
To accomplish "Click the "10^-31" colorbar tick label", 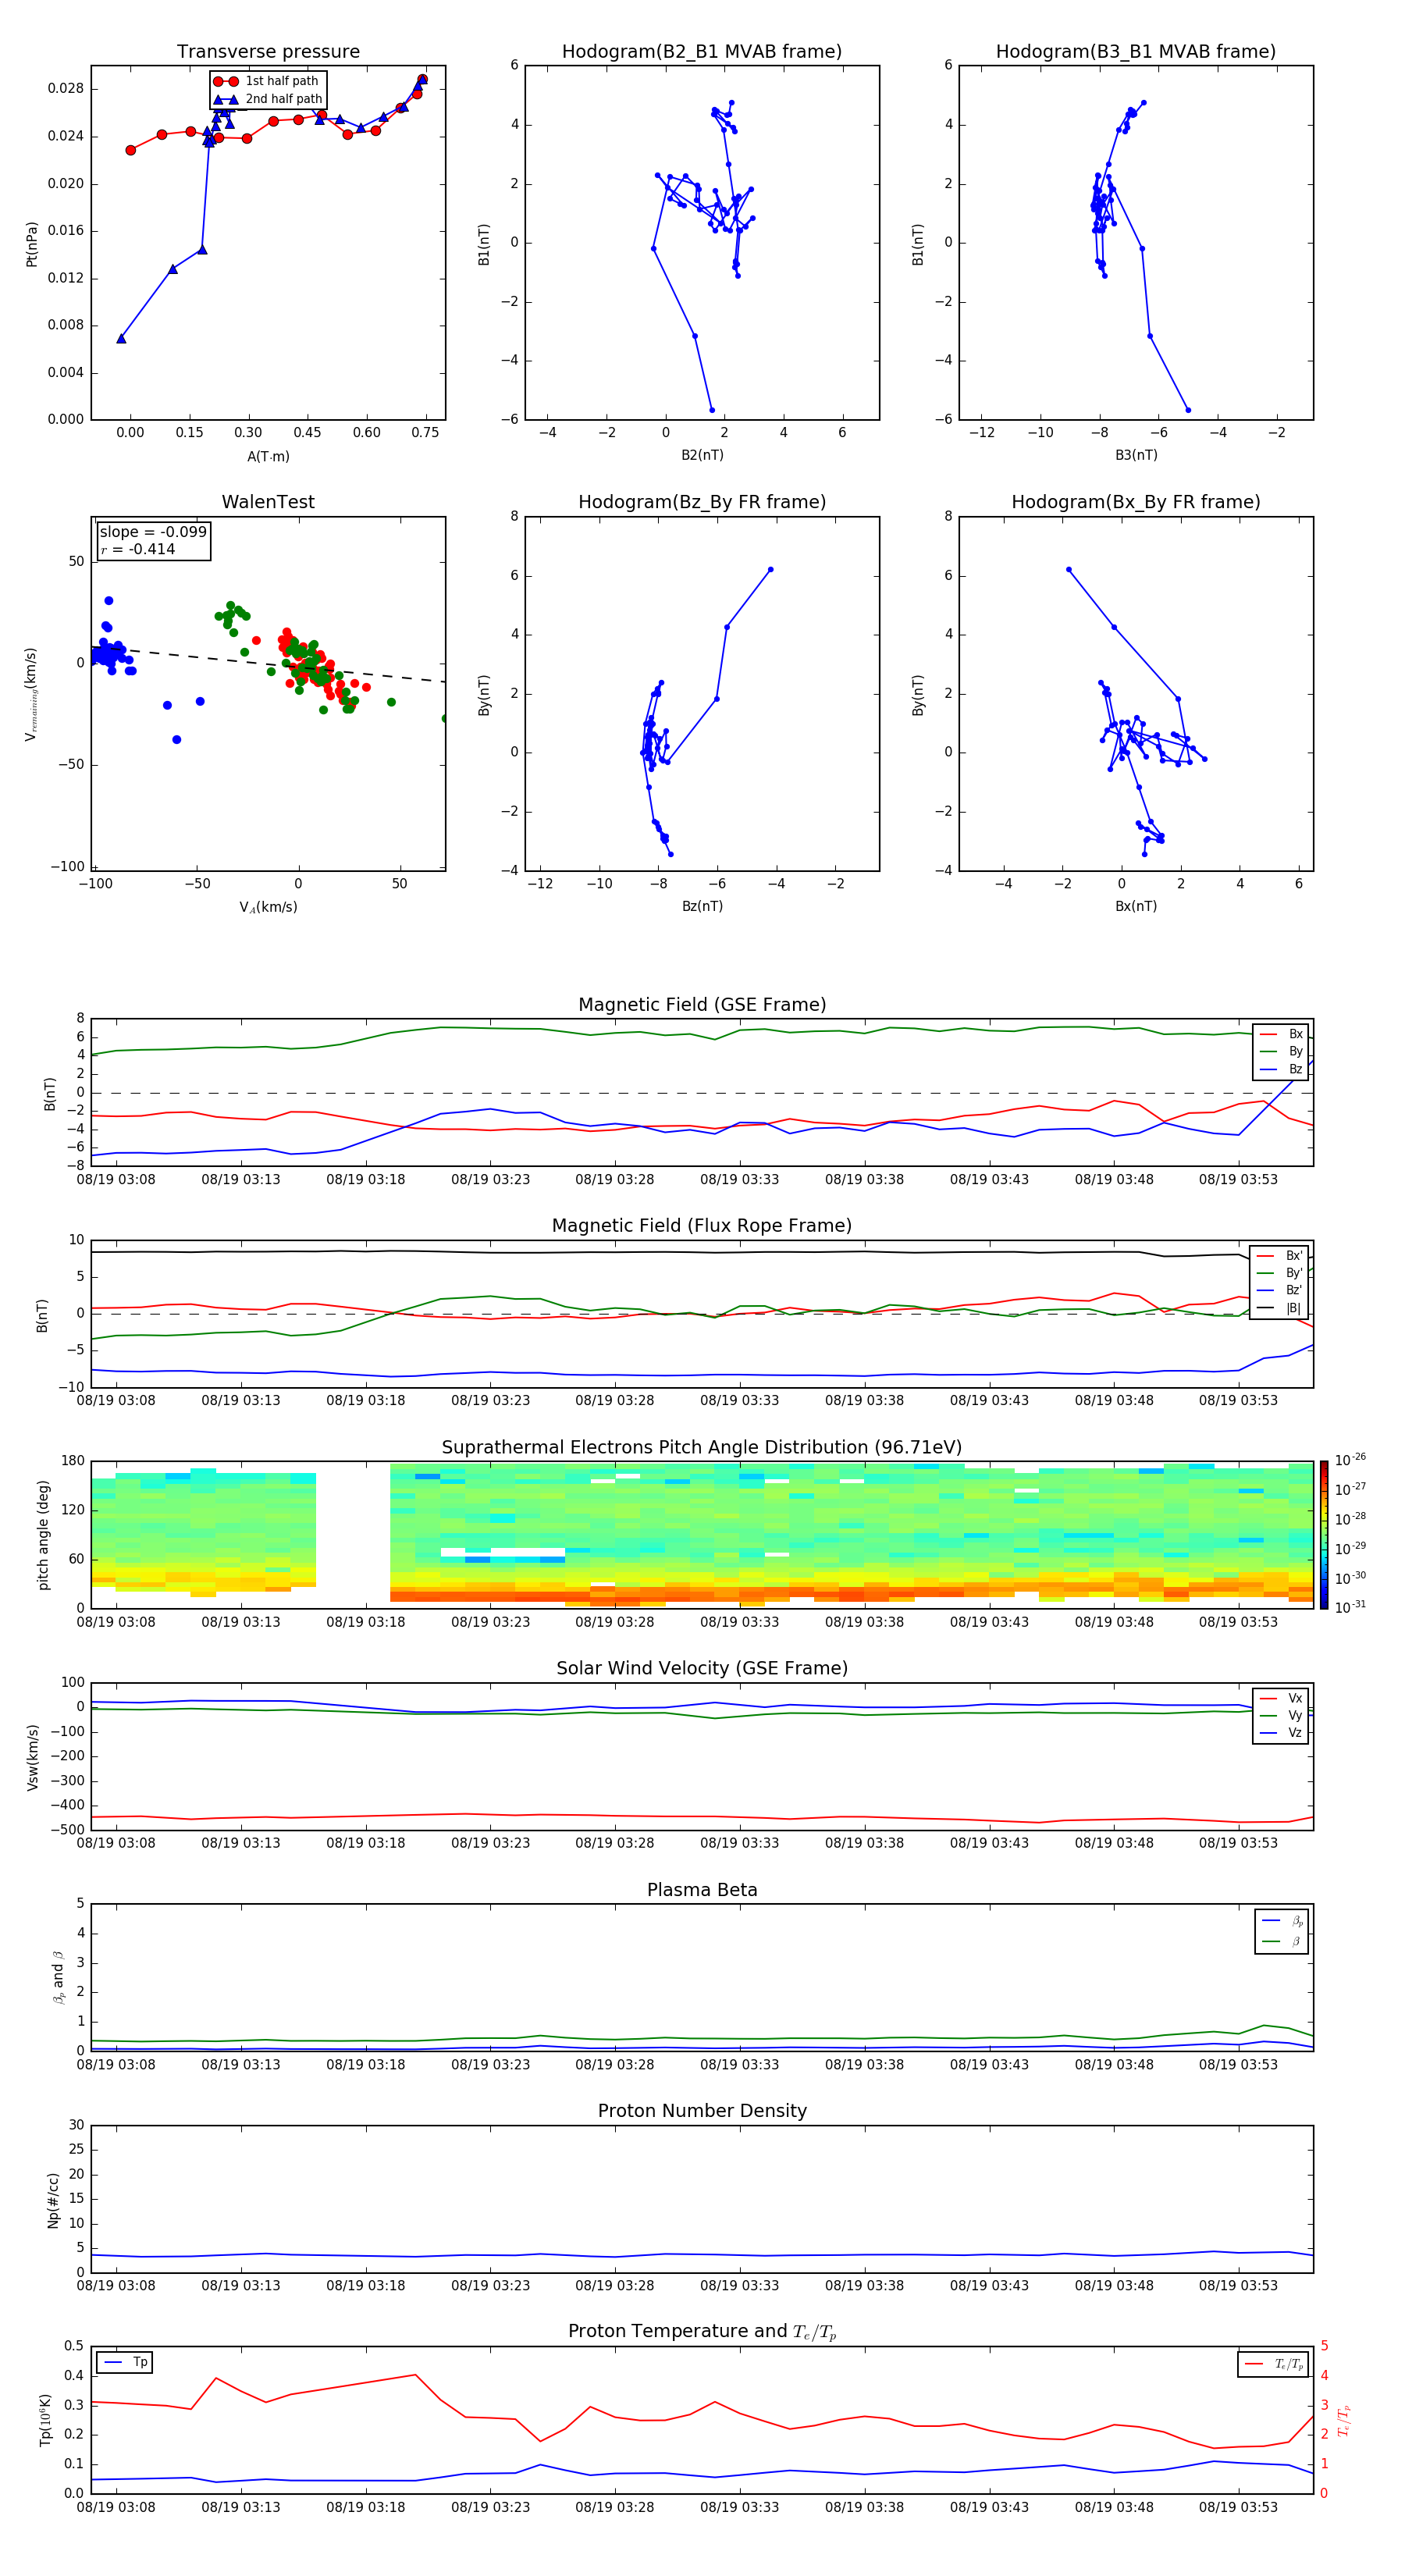I will (x=1350, y=1607).
